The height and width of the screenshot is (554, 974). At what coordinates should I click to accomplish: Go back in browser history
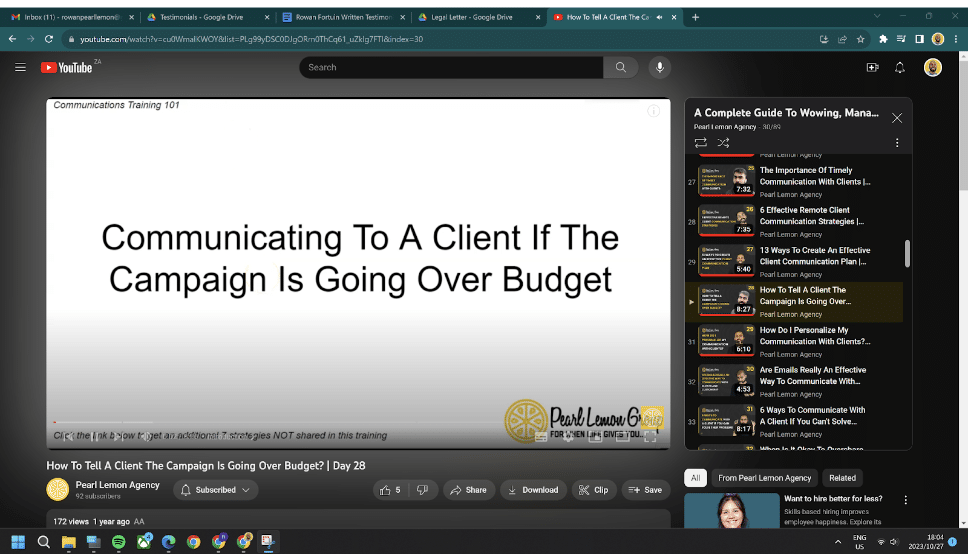point(12,39)
